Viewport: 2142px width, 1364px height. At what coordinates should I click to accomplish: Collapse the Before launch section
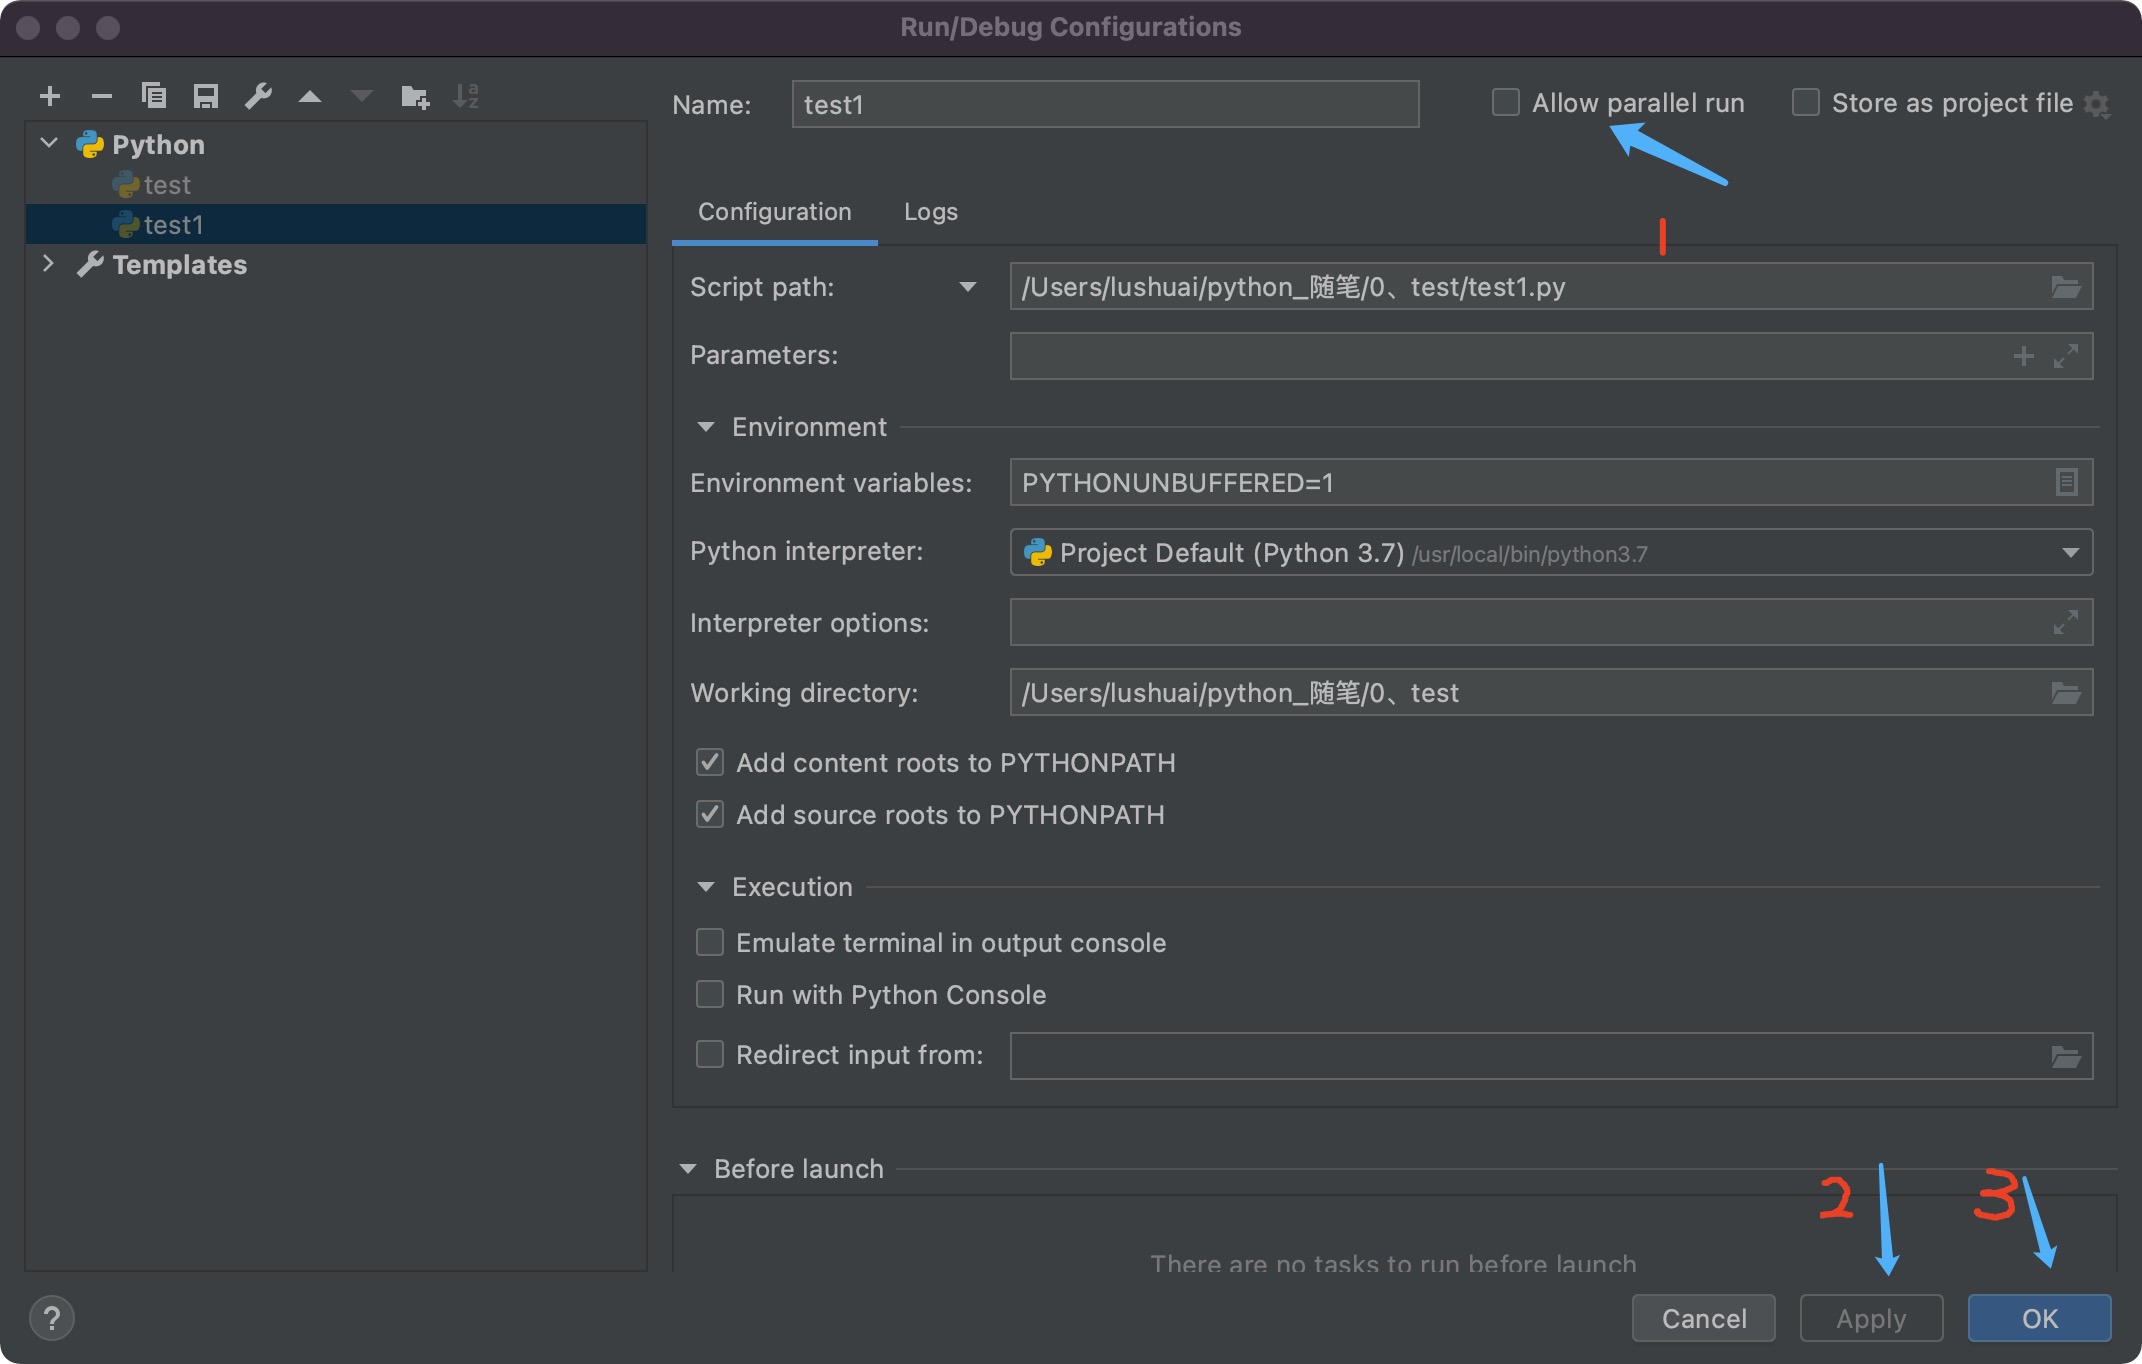coord(688,1169)
